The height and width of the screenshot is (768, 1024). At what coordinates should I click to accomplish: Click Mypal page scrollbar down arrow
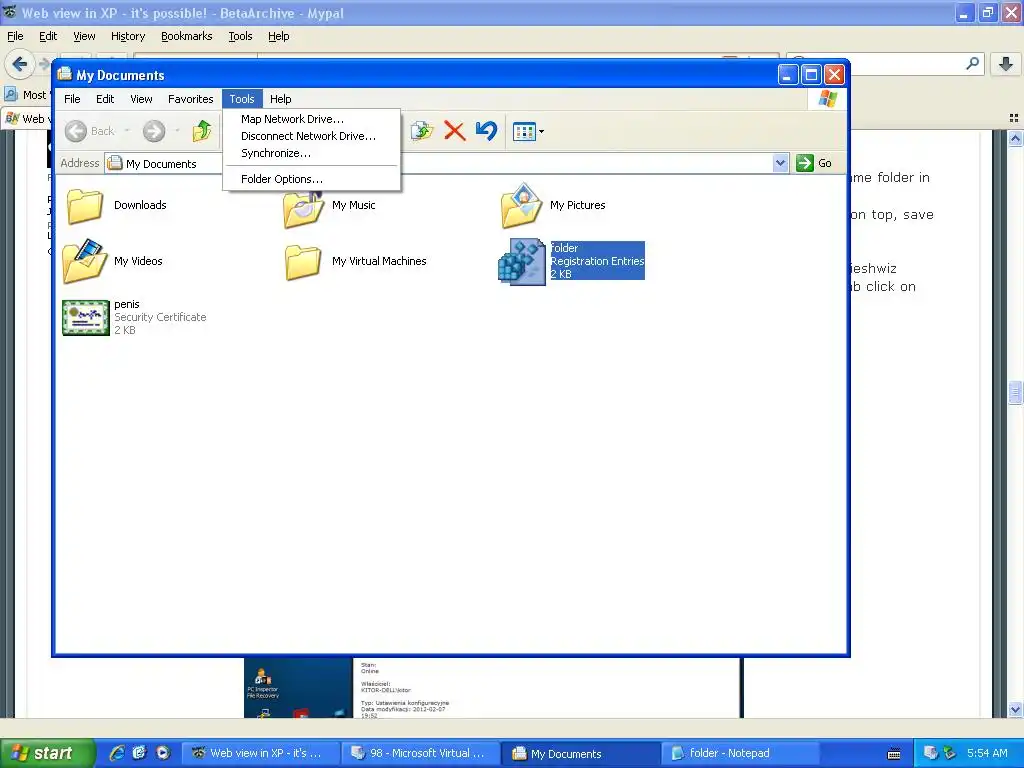click(1015, 710)
